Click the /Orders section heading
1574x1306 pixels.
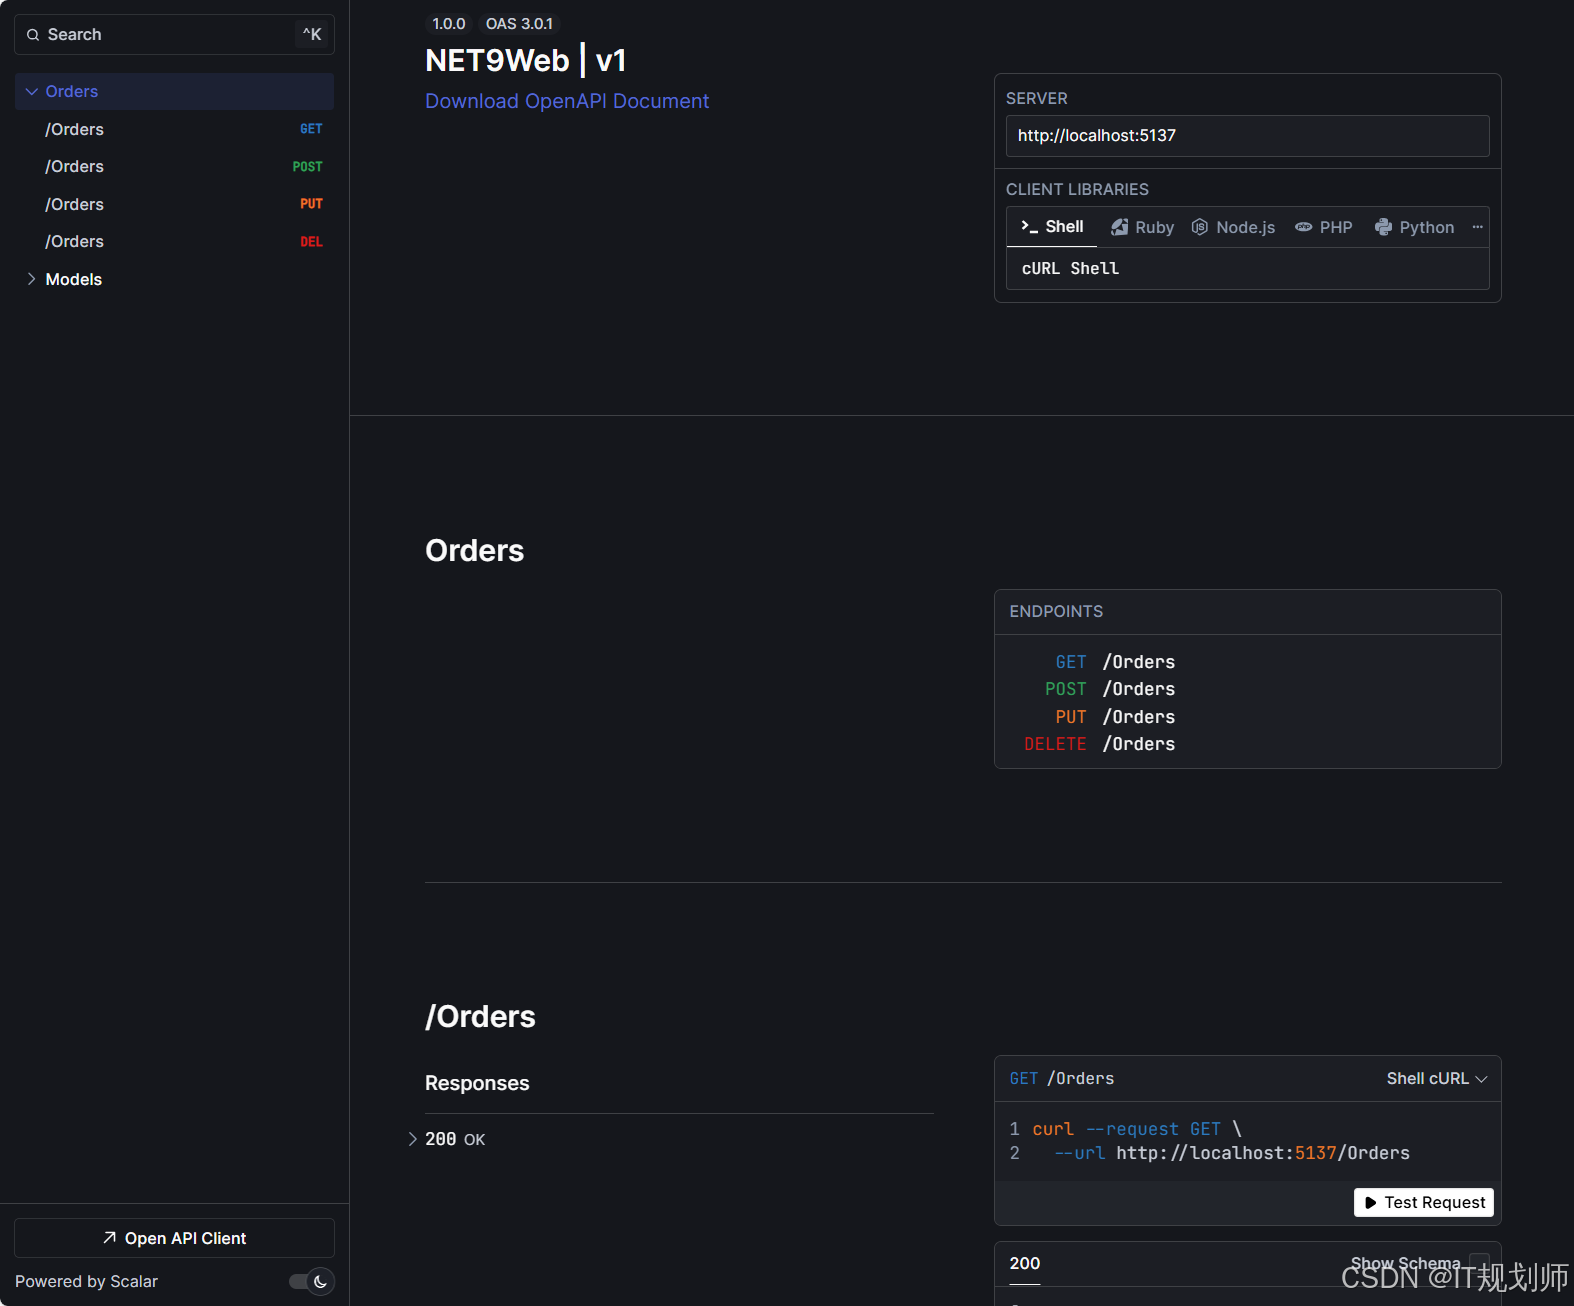(x=480, y=1017)
